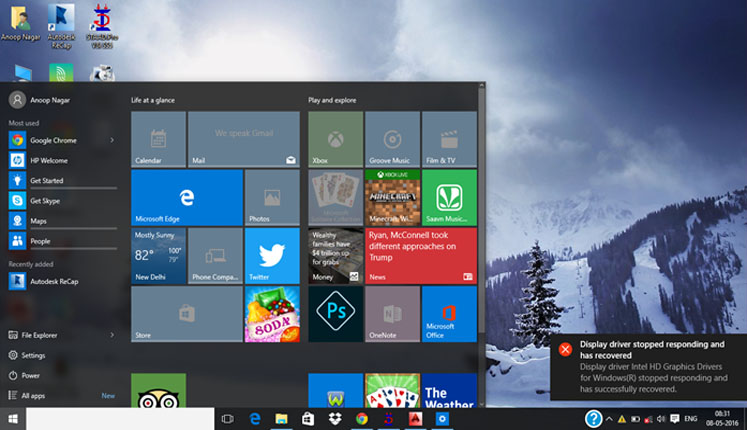Launch the Microsoft Edge tile
747x430 pixels.
click(x=187, y=197)
